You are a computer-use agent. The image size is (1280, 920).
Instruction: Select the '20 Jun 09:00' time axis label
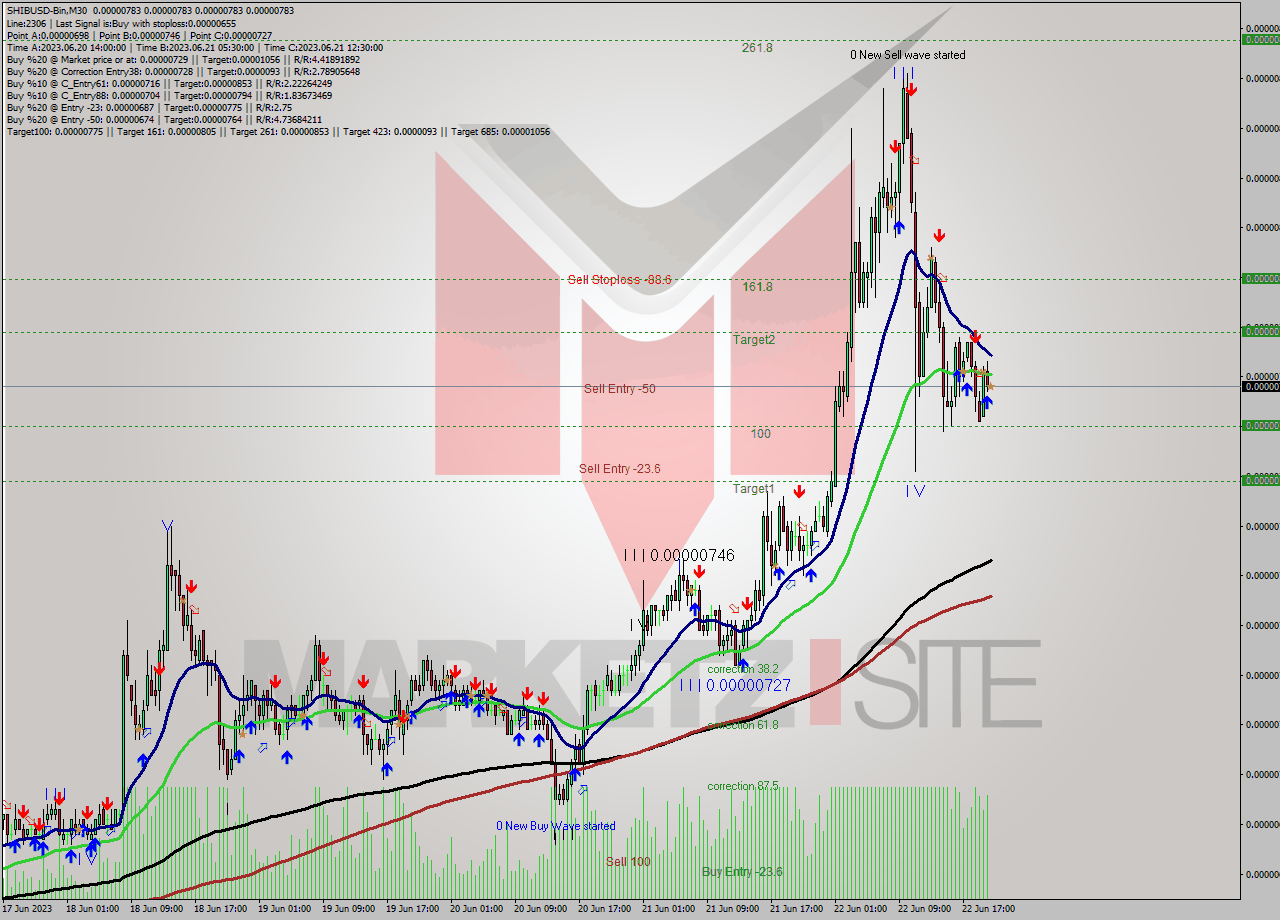pos(541,909)
